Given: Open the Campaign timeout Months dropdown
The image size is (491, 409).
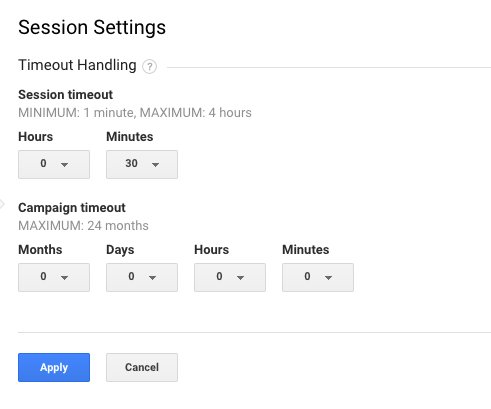Looking at the screenshot, I should [54, 277].
